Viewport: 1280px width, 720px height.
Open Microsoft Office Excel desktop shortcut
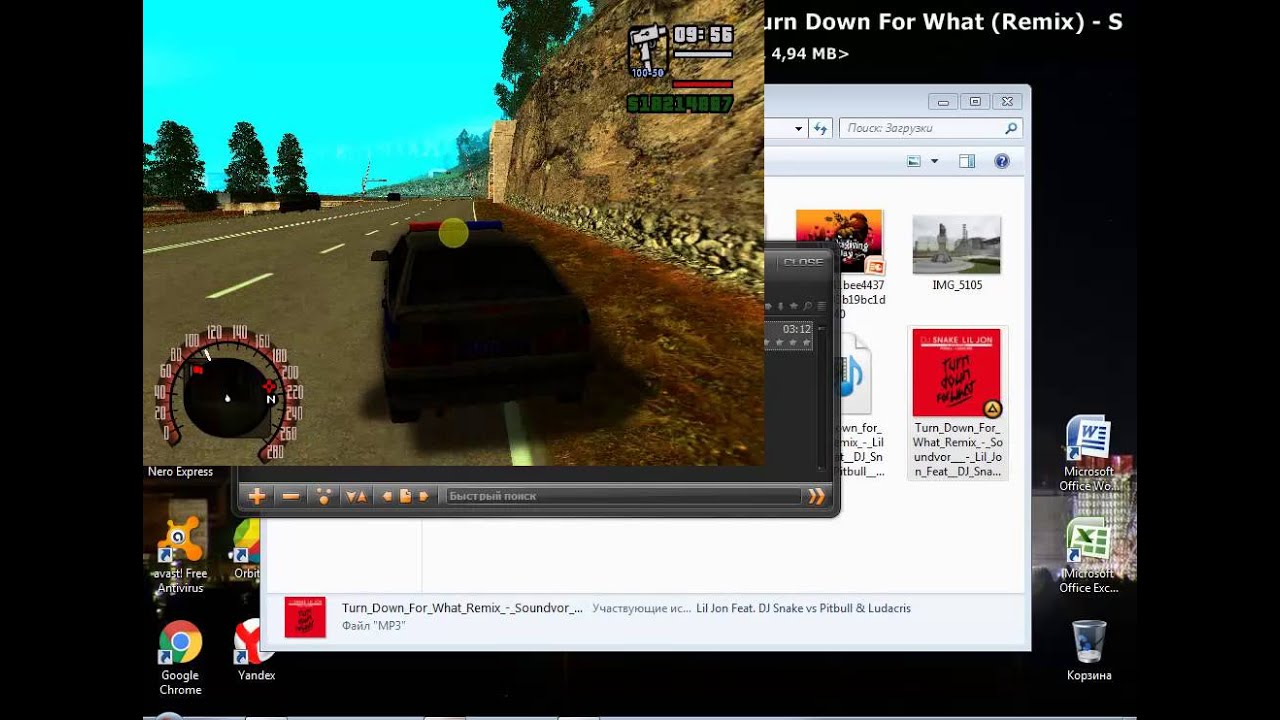click(1088, 557)
